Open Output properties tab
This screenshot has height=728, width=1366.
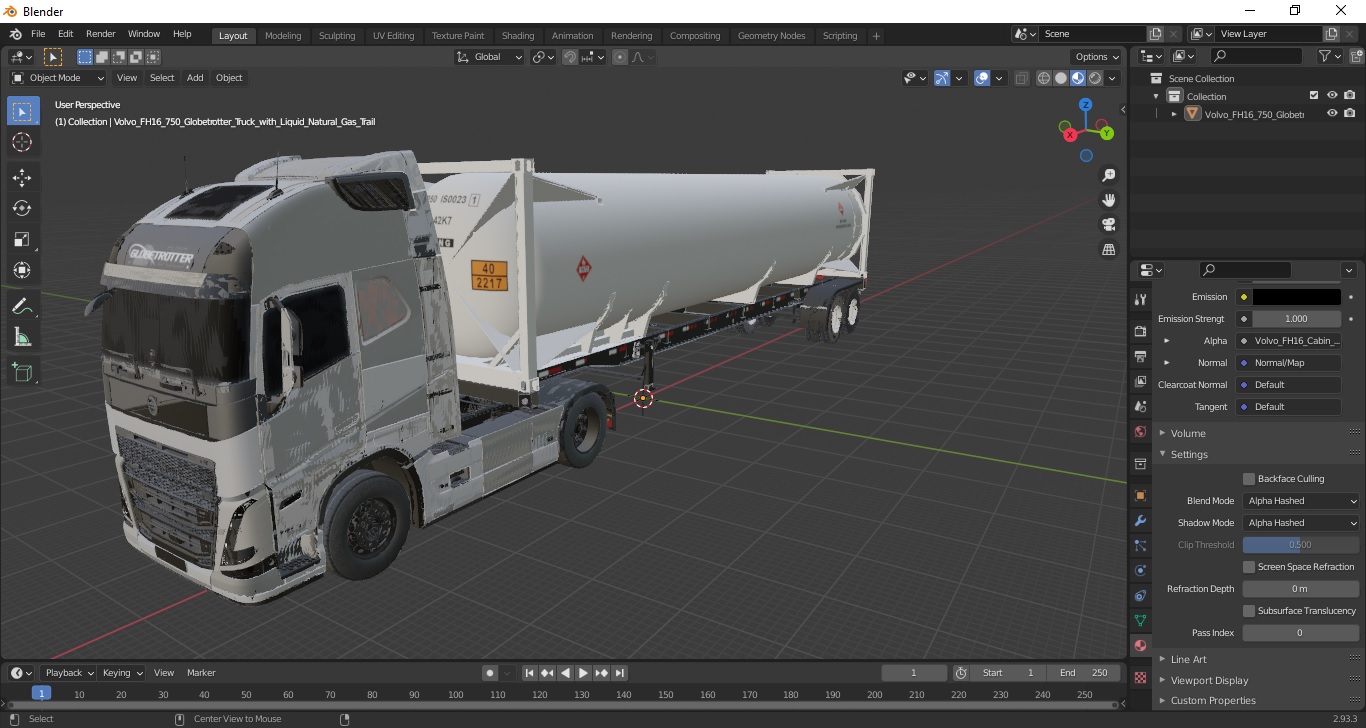tap(1140, 356)
